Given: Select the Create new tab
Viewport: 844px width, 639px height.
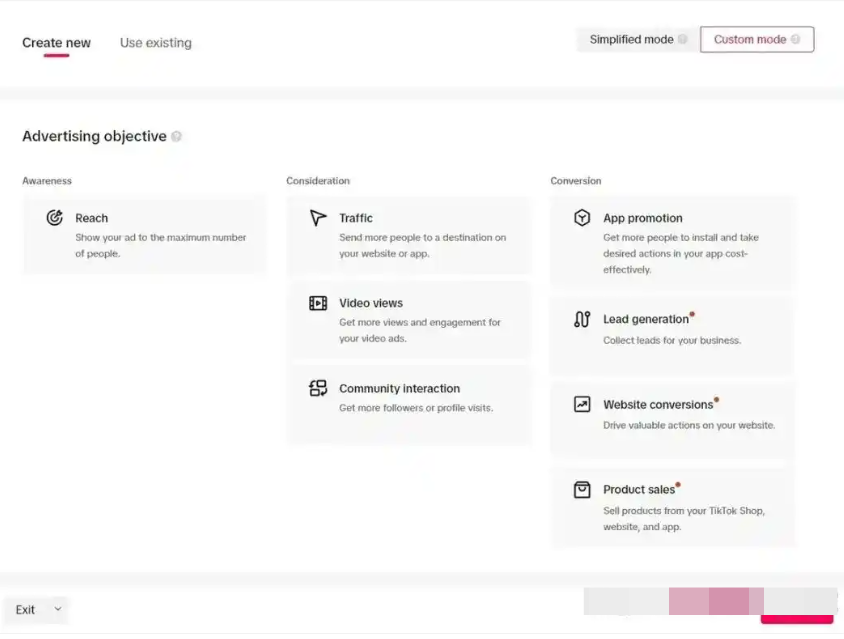Looking at the screenshot, I should coord(56,43).
